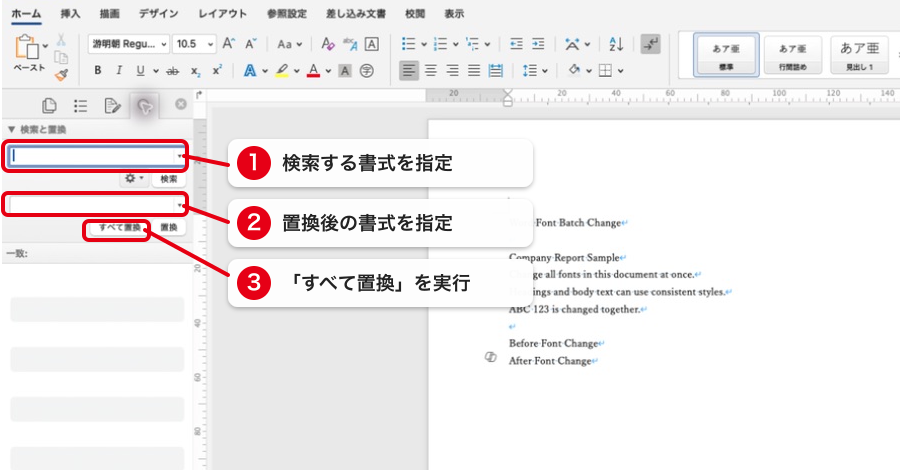
Task: Toggle character shading gray A
Action: coord(344,71)
